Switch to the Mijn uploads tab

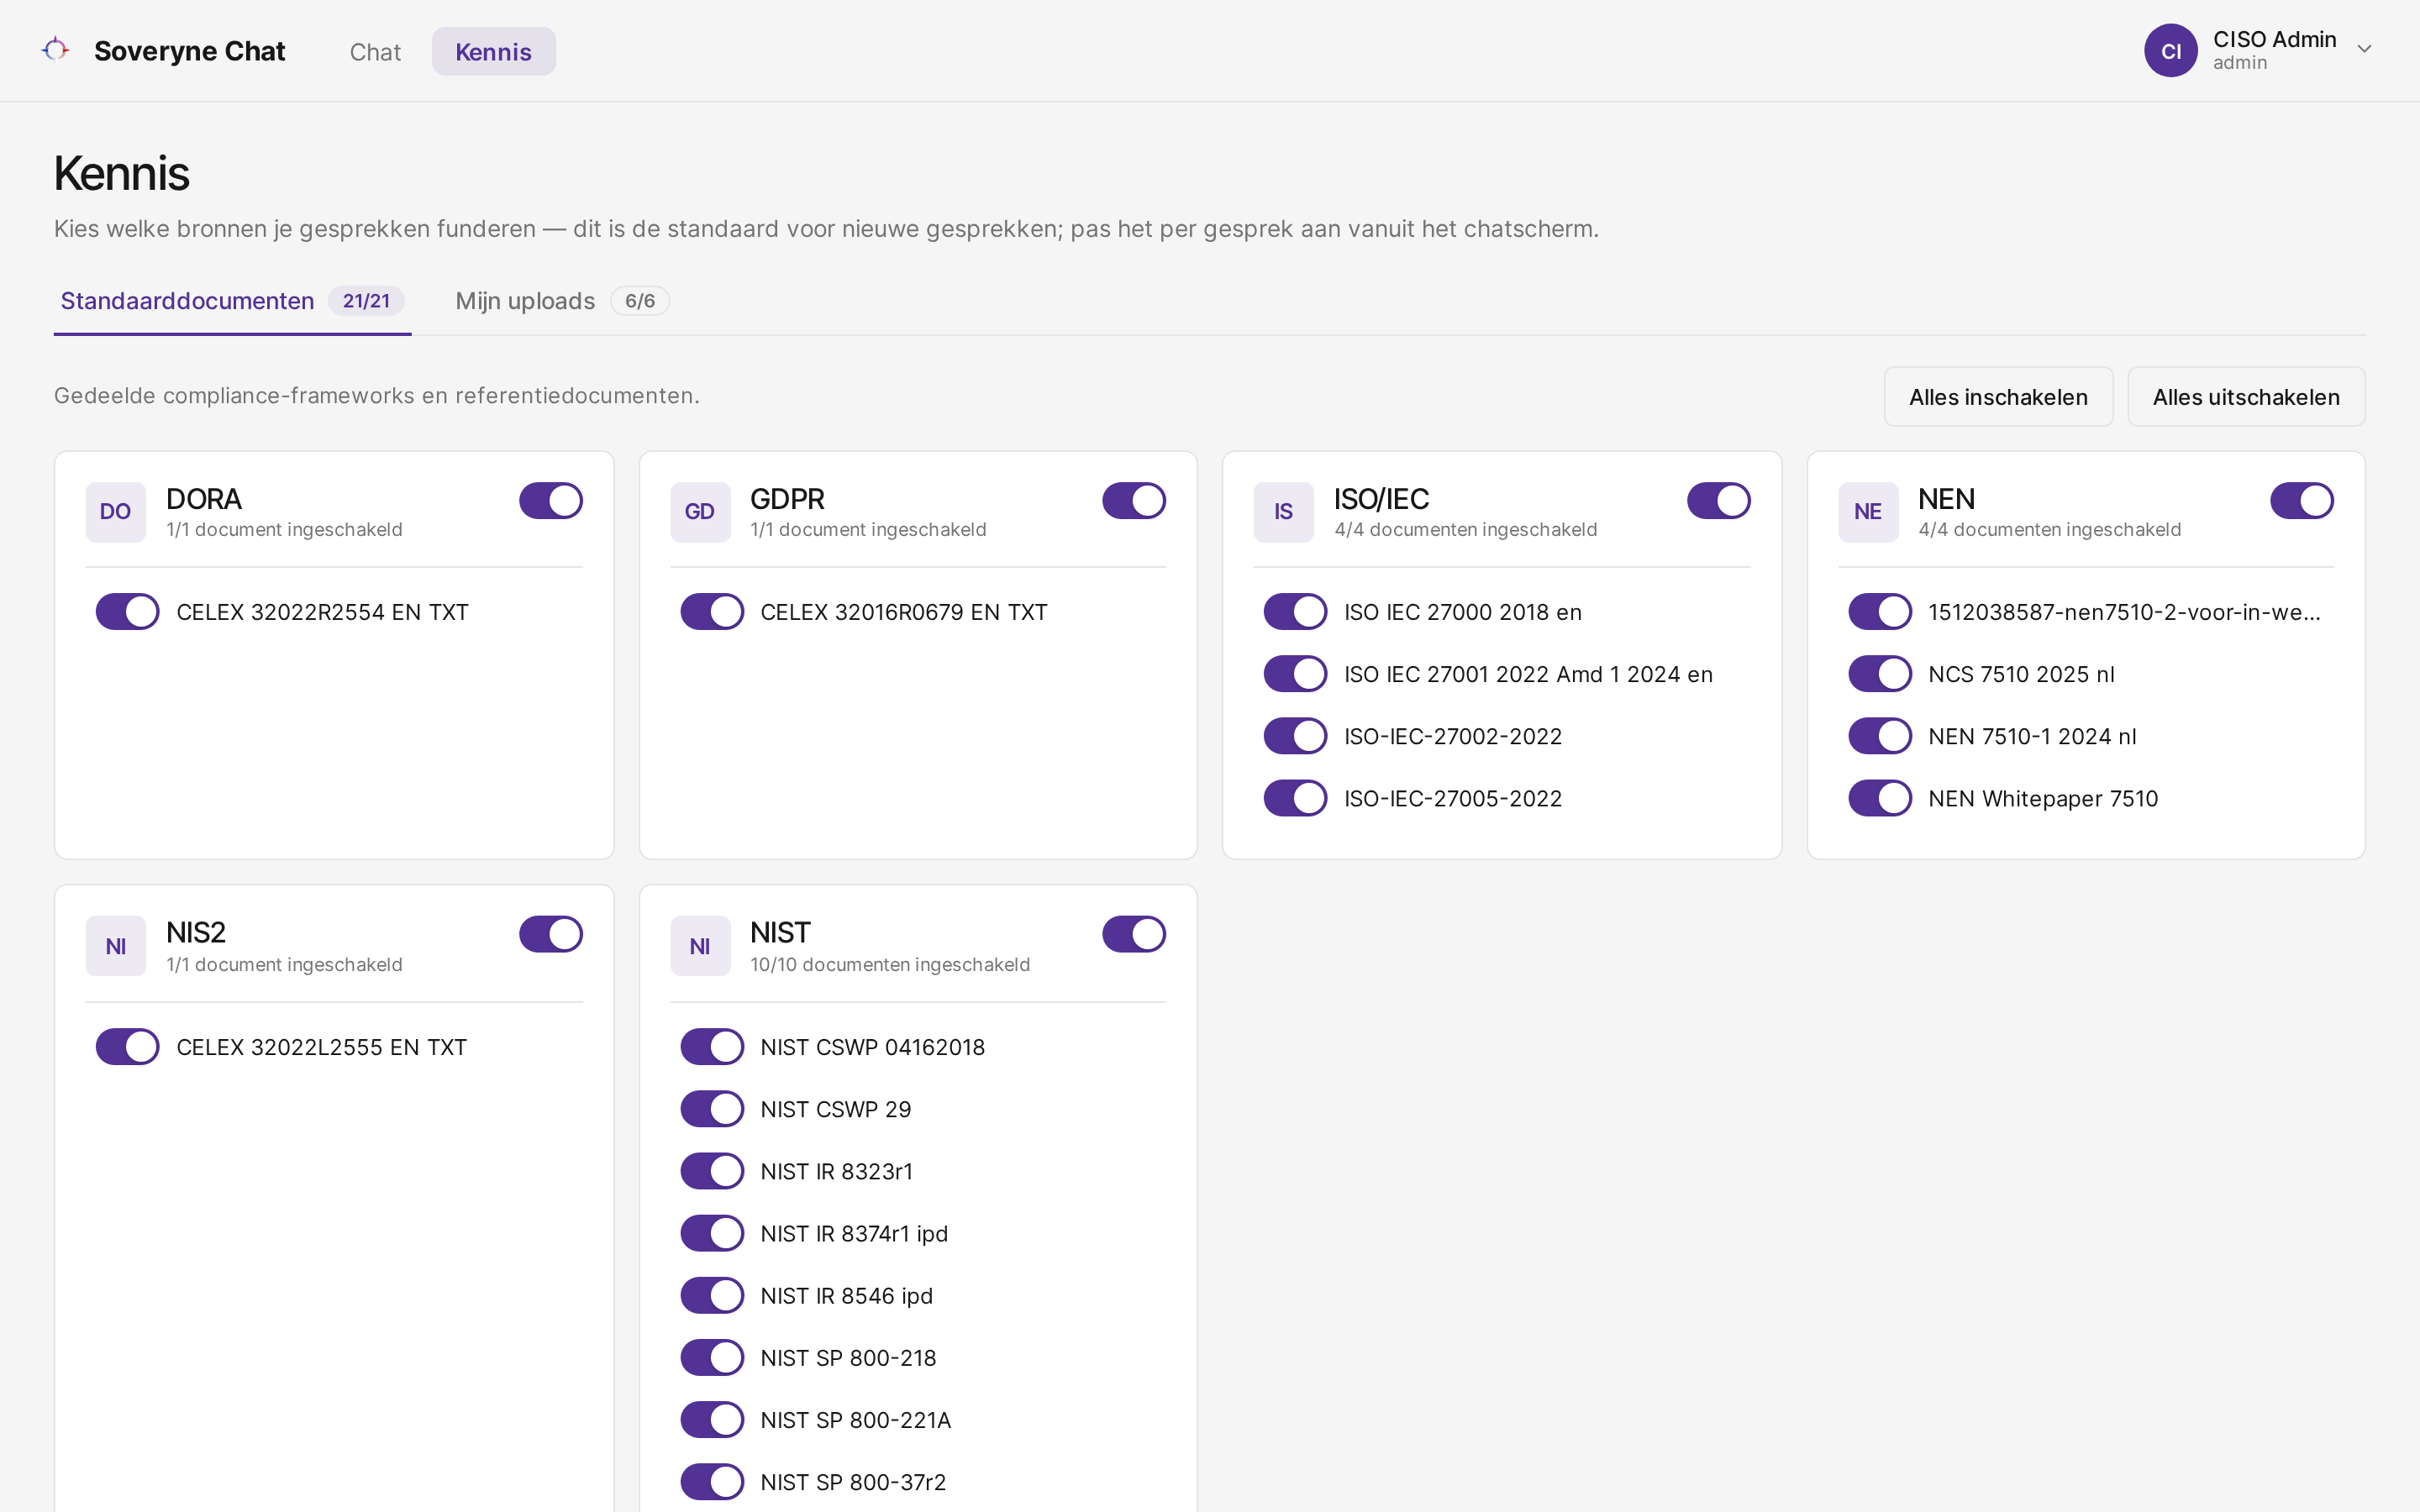click(562, 301)
